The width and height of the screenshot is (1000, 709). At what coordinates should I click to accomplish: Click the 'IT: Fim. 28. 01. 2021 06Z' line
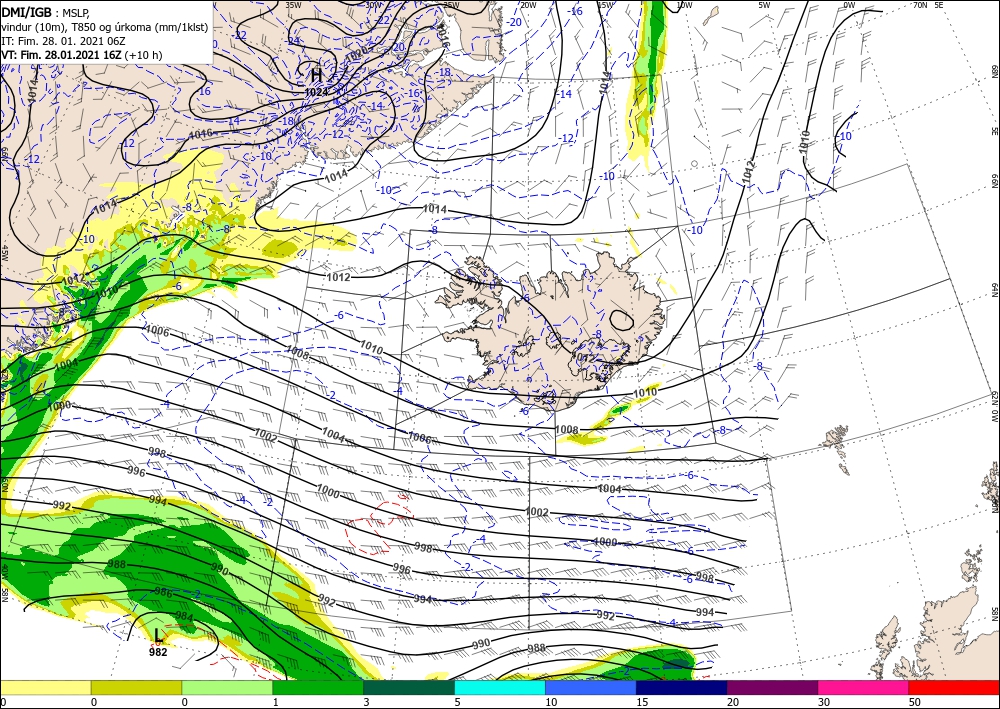[62, 41]
